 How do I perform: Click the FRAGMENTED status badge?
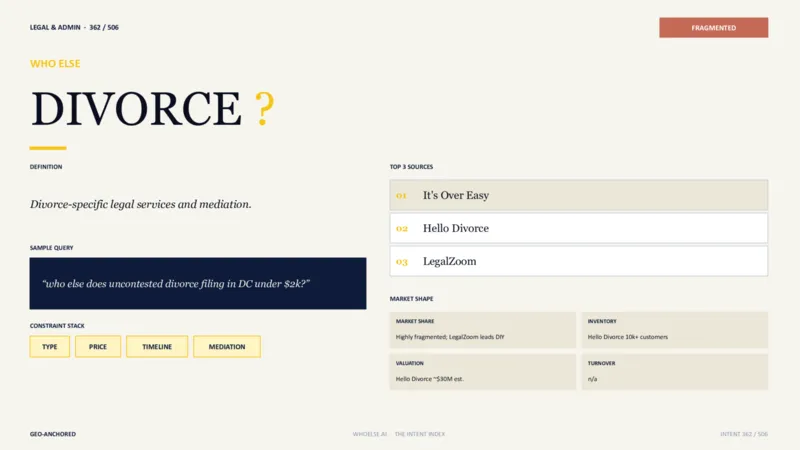(x=713, y=28)
